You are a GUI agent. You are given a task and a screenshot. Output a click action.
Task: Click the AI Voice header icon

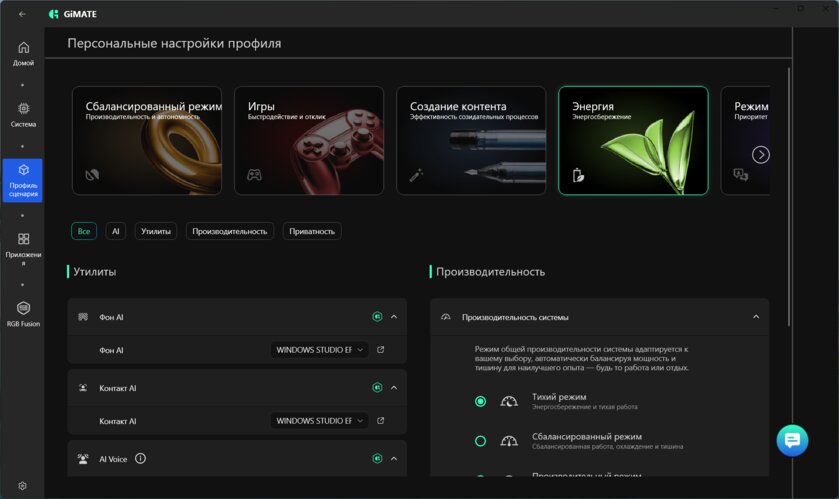point(83,458)
